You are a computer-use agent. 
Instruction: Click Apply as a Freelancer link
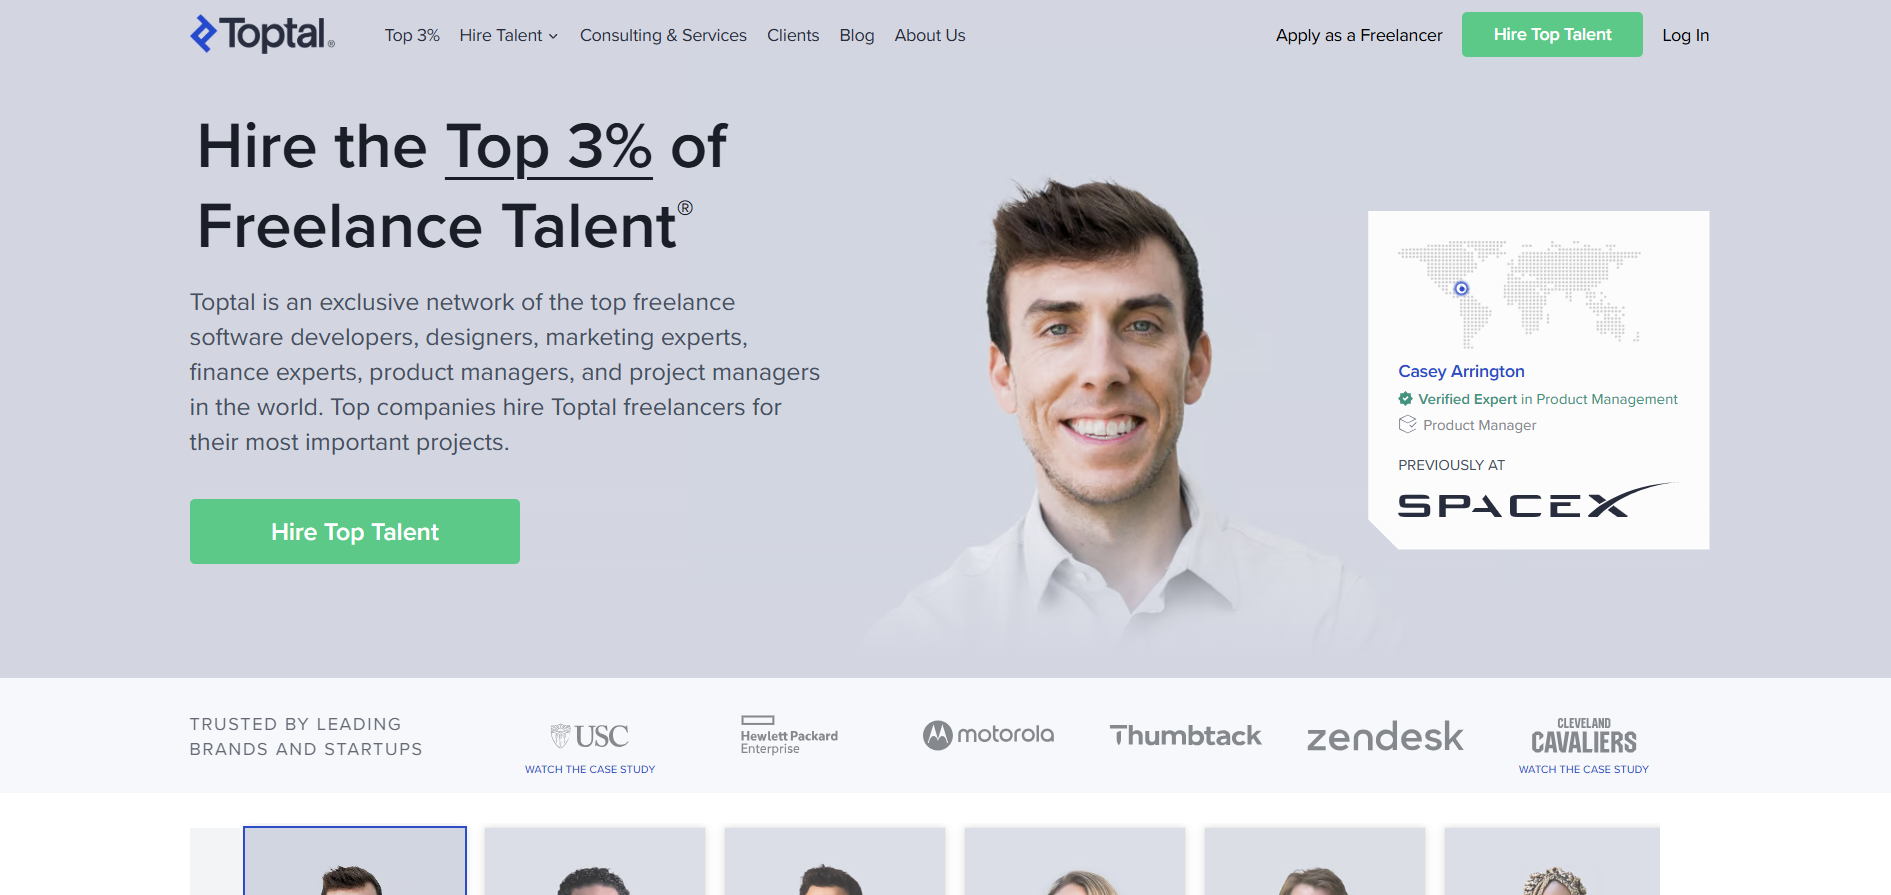point(1359,35)
